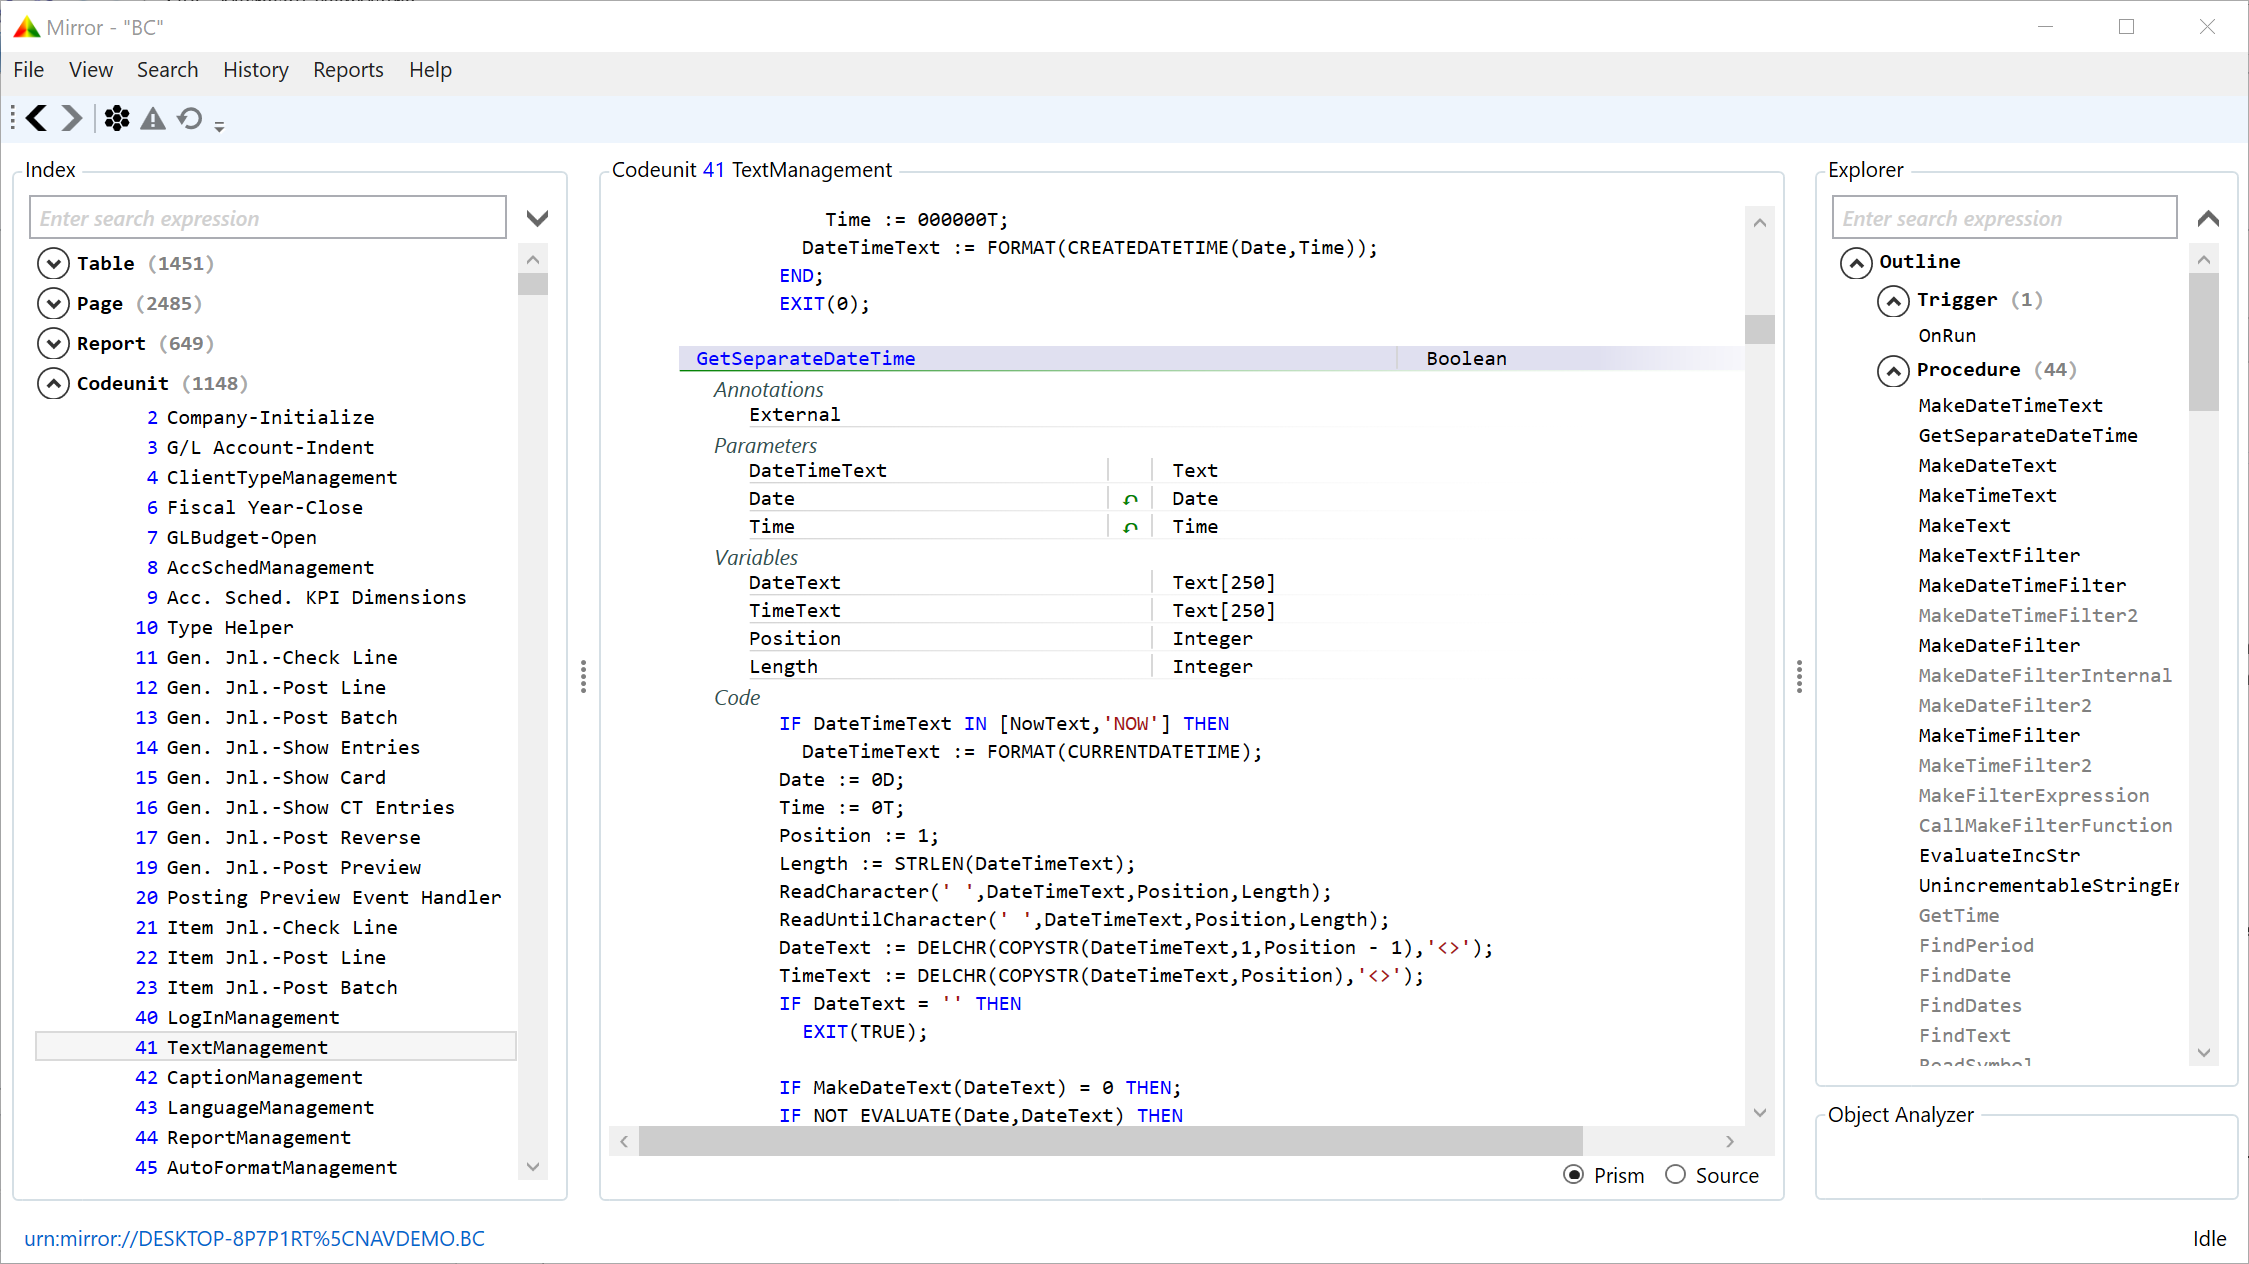Select the Prism view radio button
This screenshot has width=2249, height=1264.
(x=1573, y=1175)
